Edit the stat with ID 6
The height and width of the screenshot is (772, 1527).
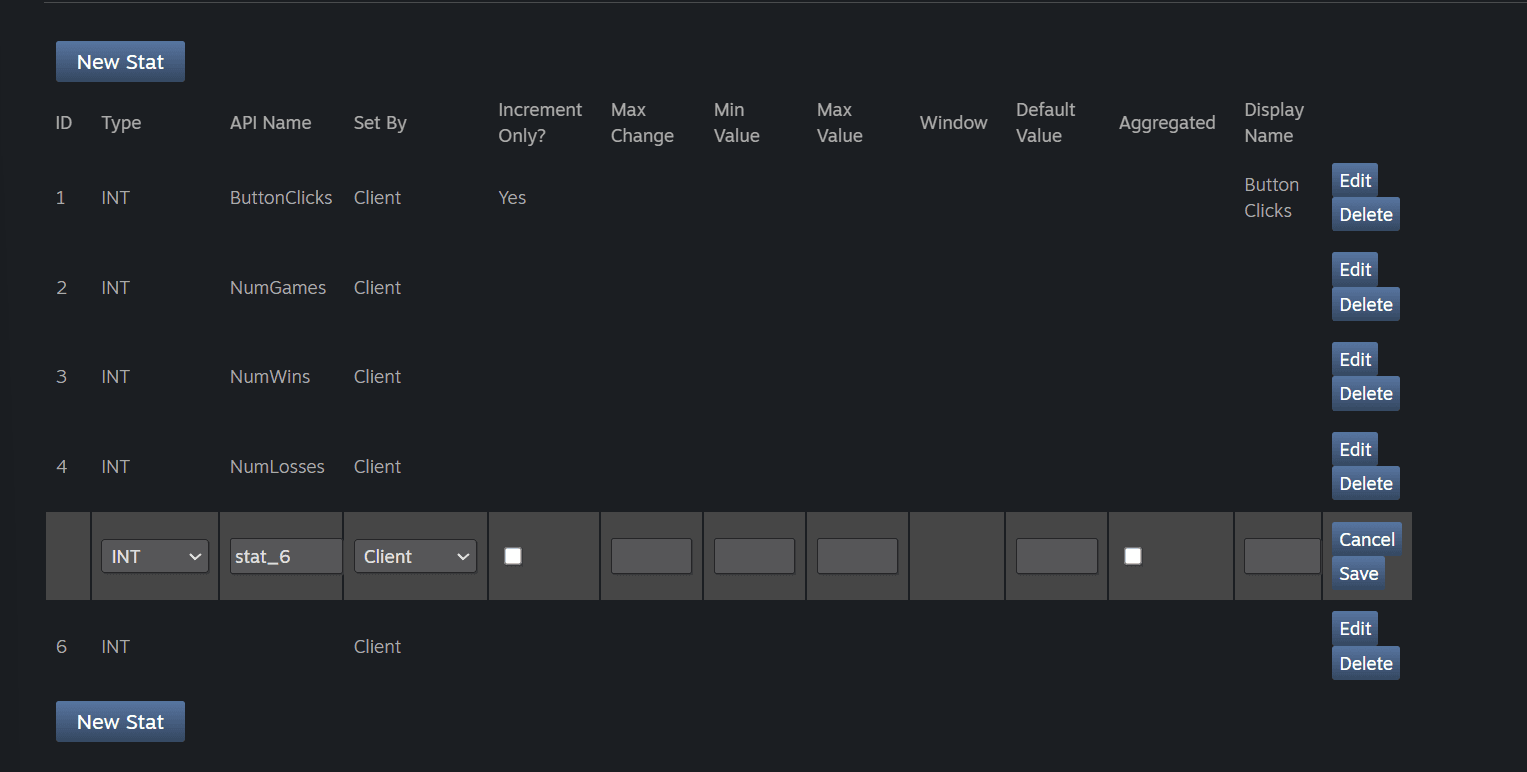(1355, 628)
